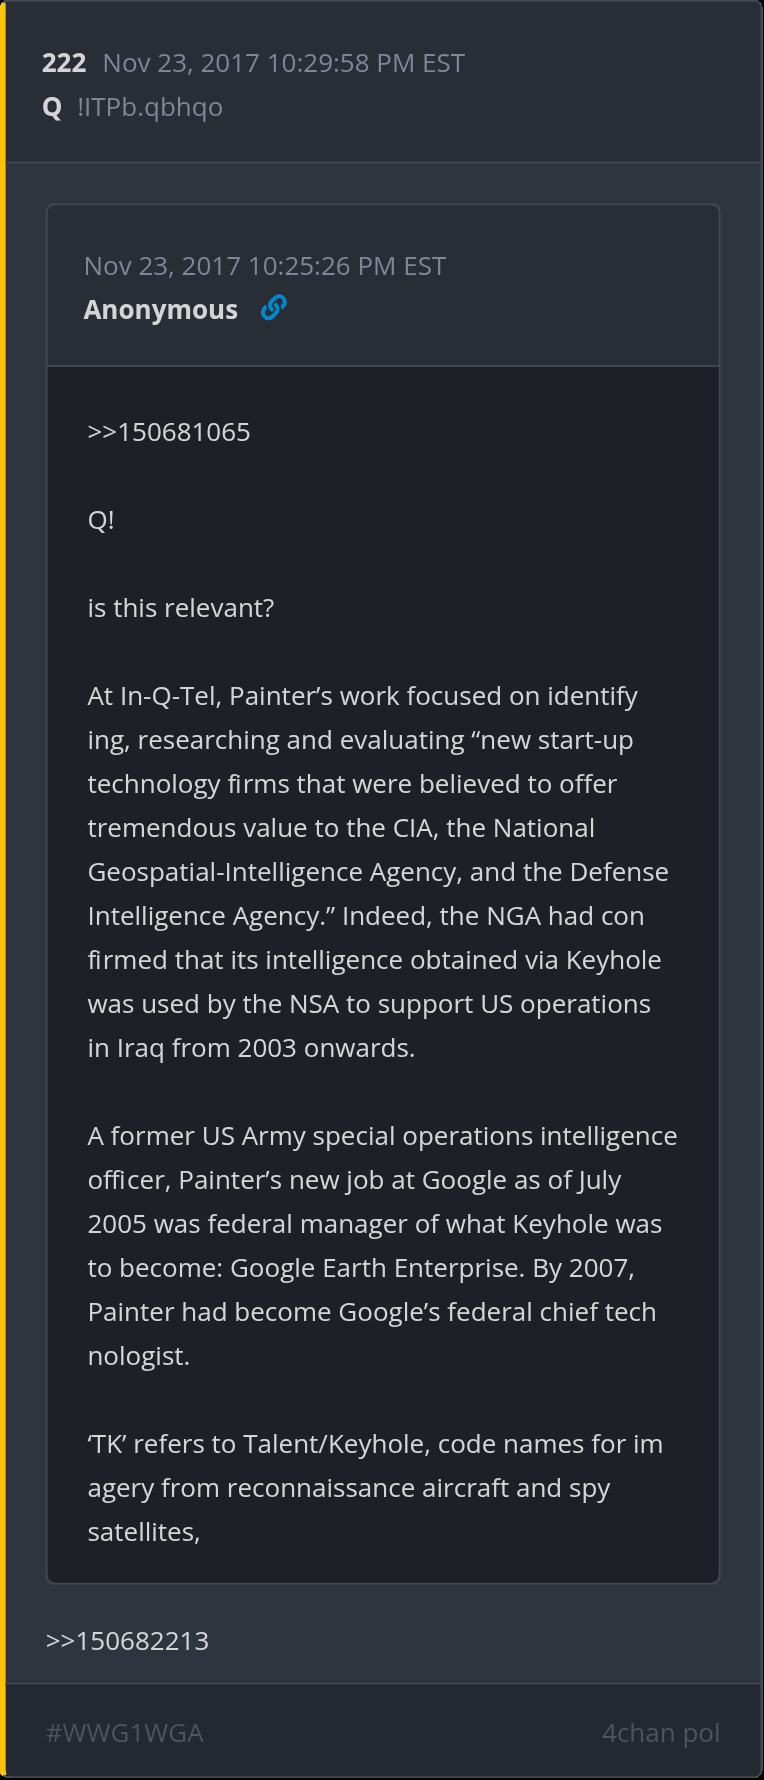Click the post number 222

coord(64,63)
